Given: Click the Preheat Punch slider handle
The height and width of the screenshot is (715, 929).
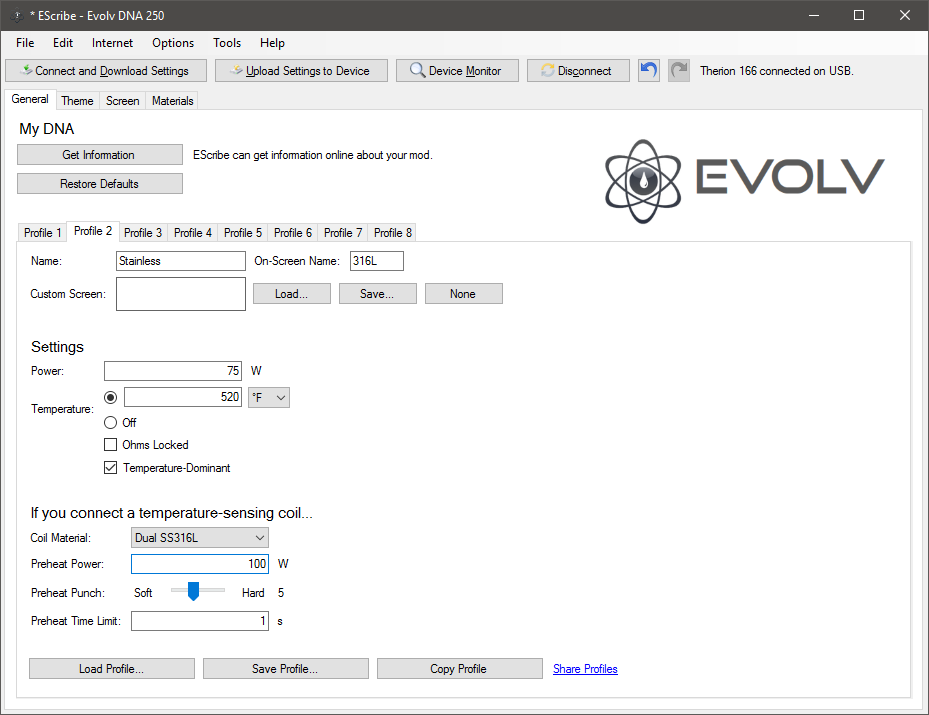Looking at the screenshot, I should click(193, 592).
